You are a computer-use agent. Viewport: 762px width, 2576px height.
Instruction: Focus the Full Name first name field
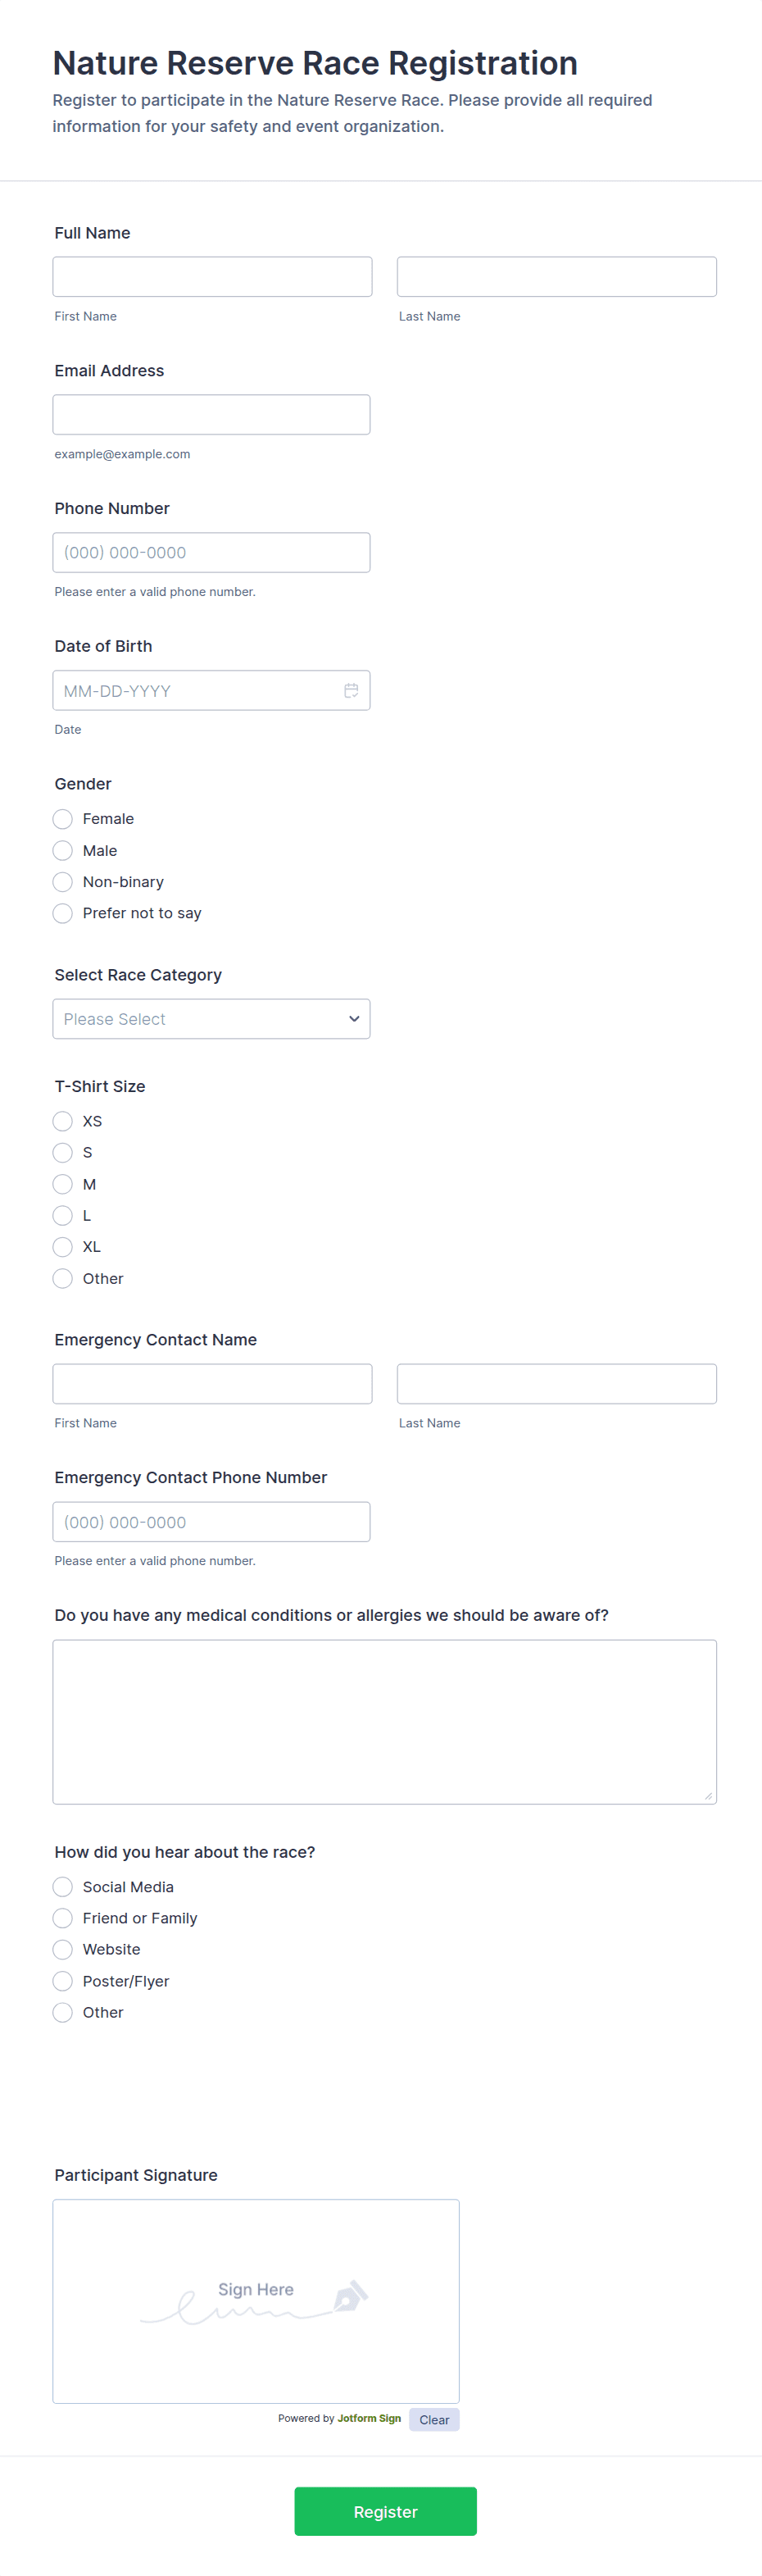coord(212,277)
